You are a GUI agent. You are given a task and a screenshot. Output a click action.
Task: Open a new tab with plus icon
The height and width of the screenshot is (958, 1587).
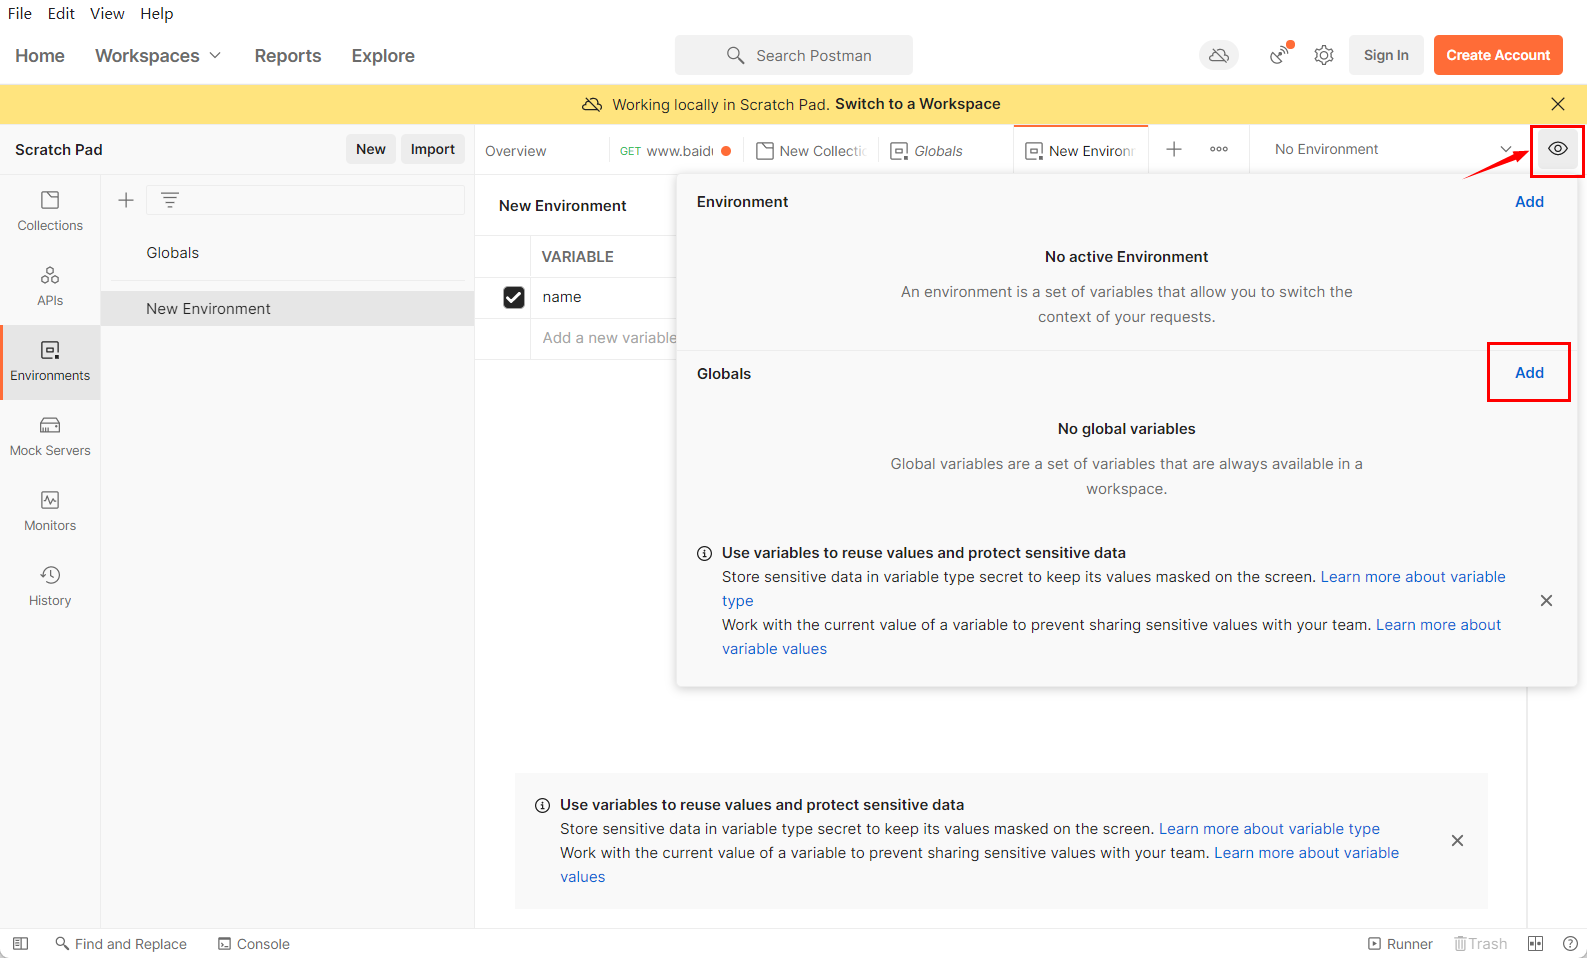pyautogui.click(x=1174, y=149)
